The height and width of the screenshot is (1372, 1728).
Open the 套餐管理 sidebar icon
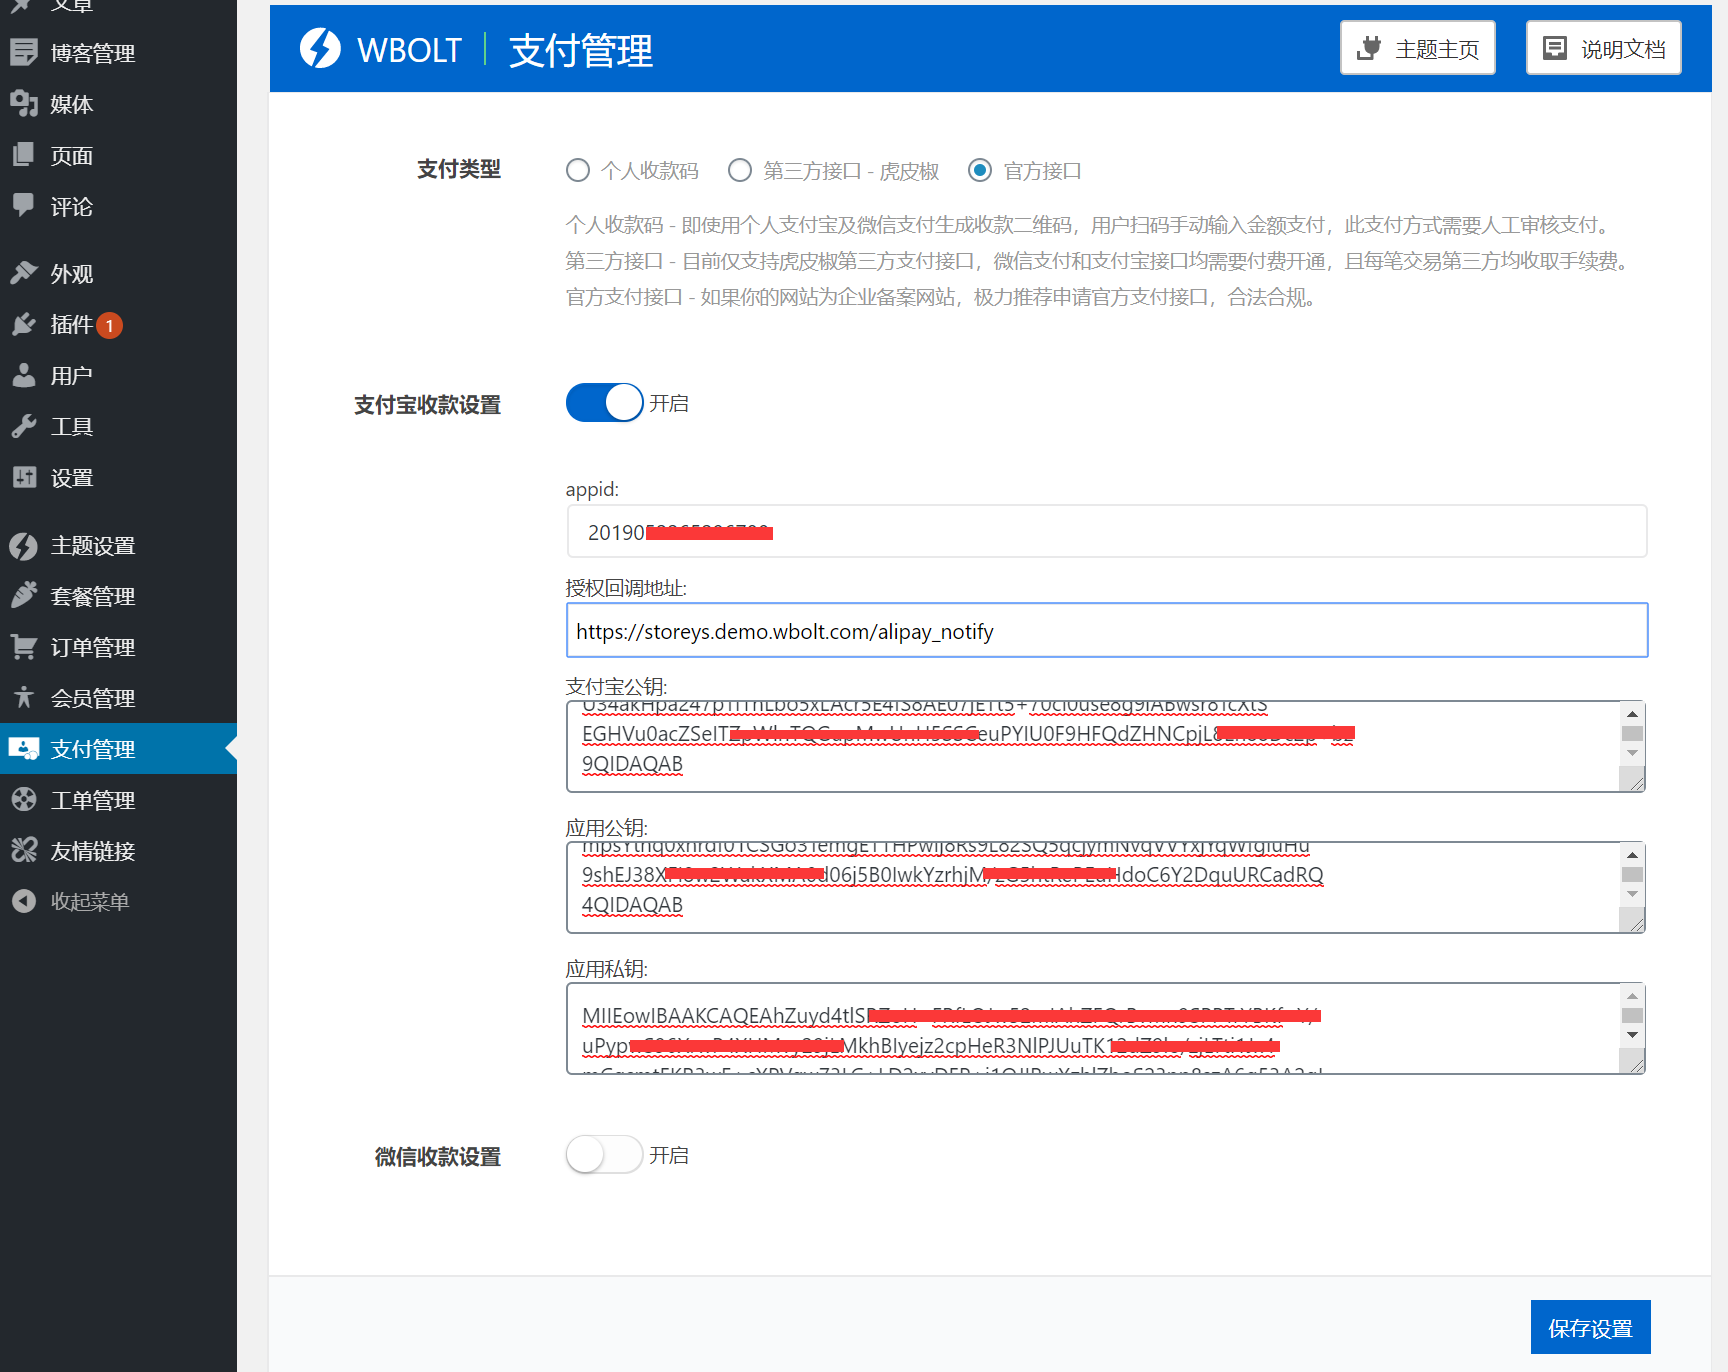(x=25, y=596)
